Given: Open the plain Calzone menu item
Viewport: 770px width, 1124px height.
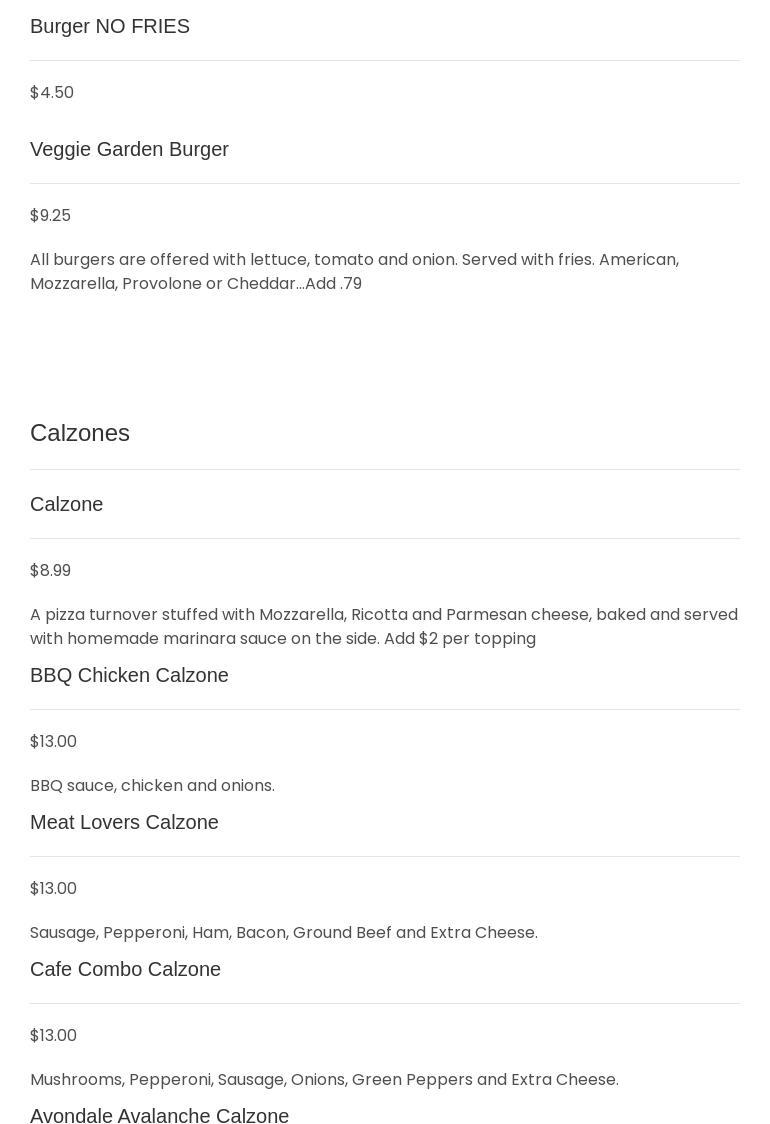Looking at the screenshot, I should 66,504.
